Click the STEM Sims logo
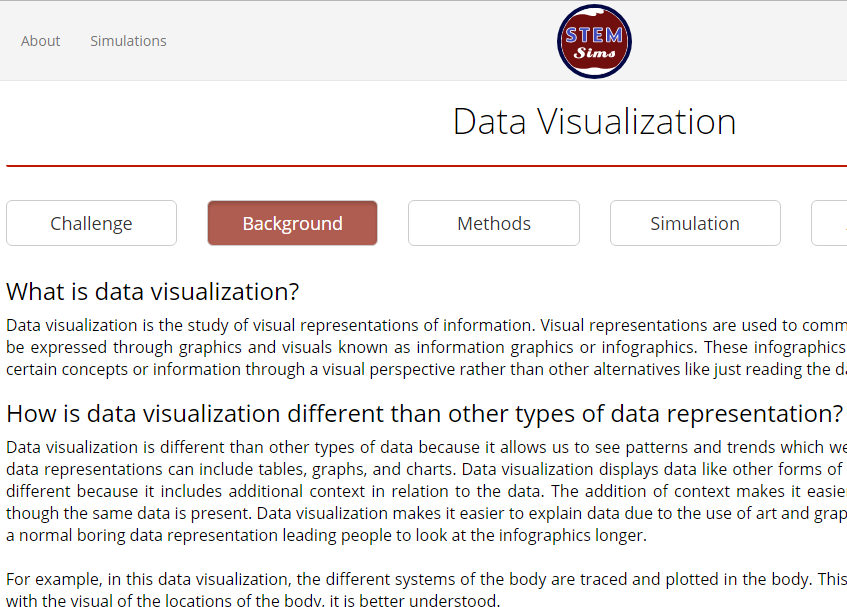Screen dimensions: 847x607 click(594, 42)
